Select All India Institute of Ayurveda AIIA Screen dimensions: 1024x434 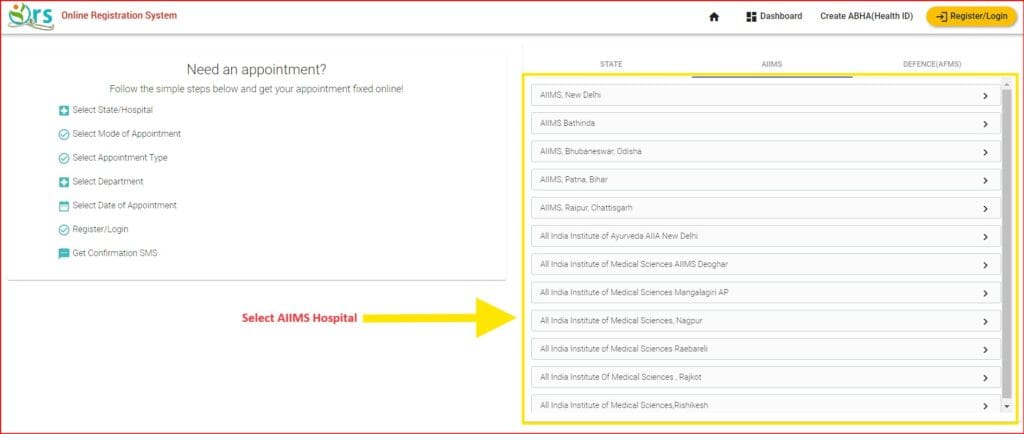pos(766,236)
